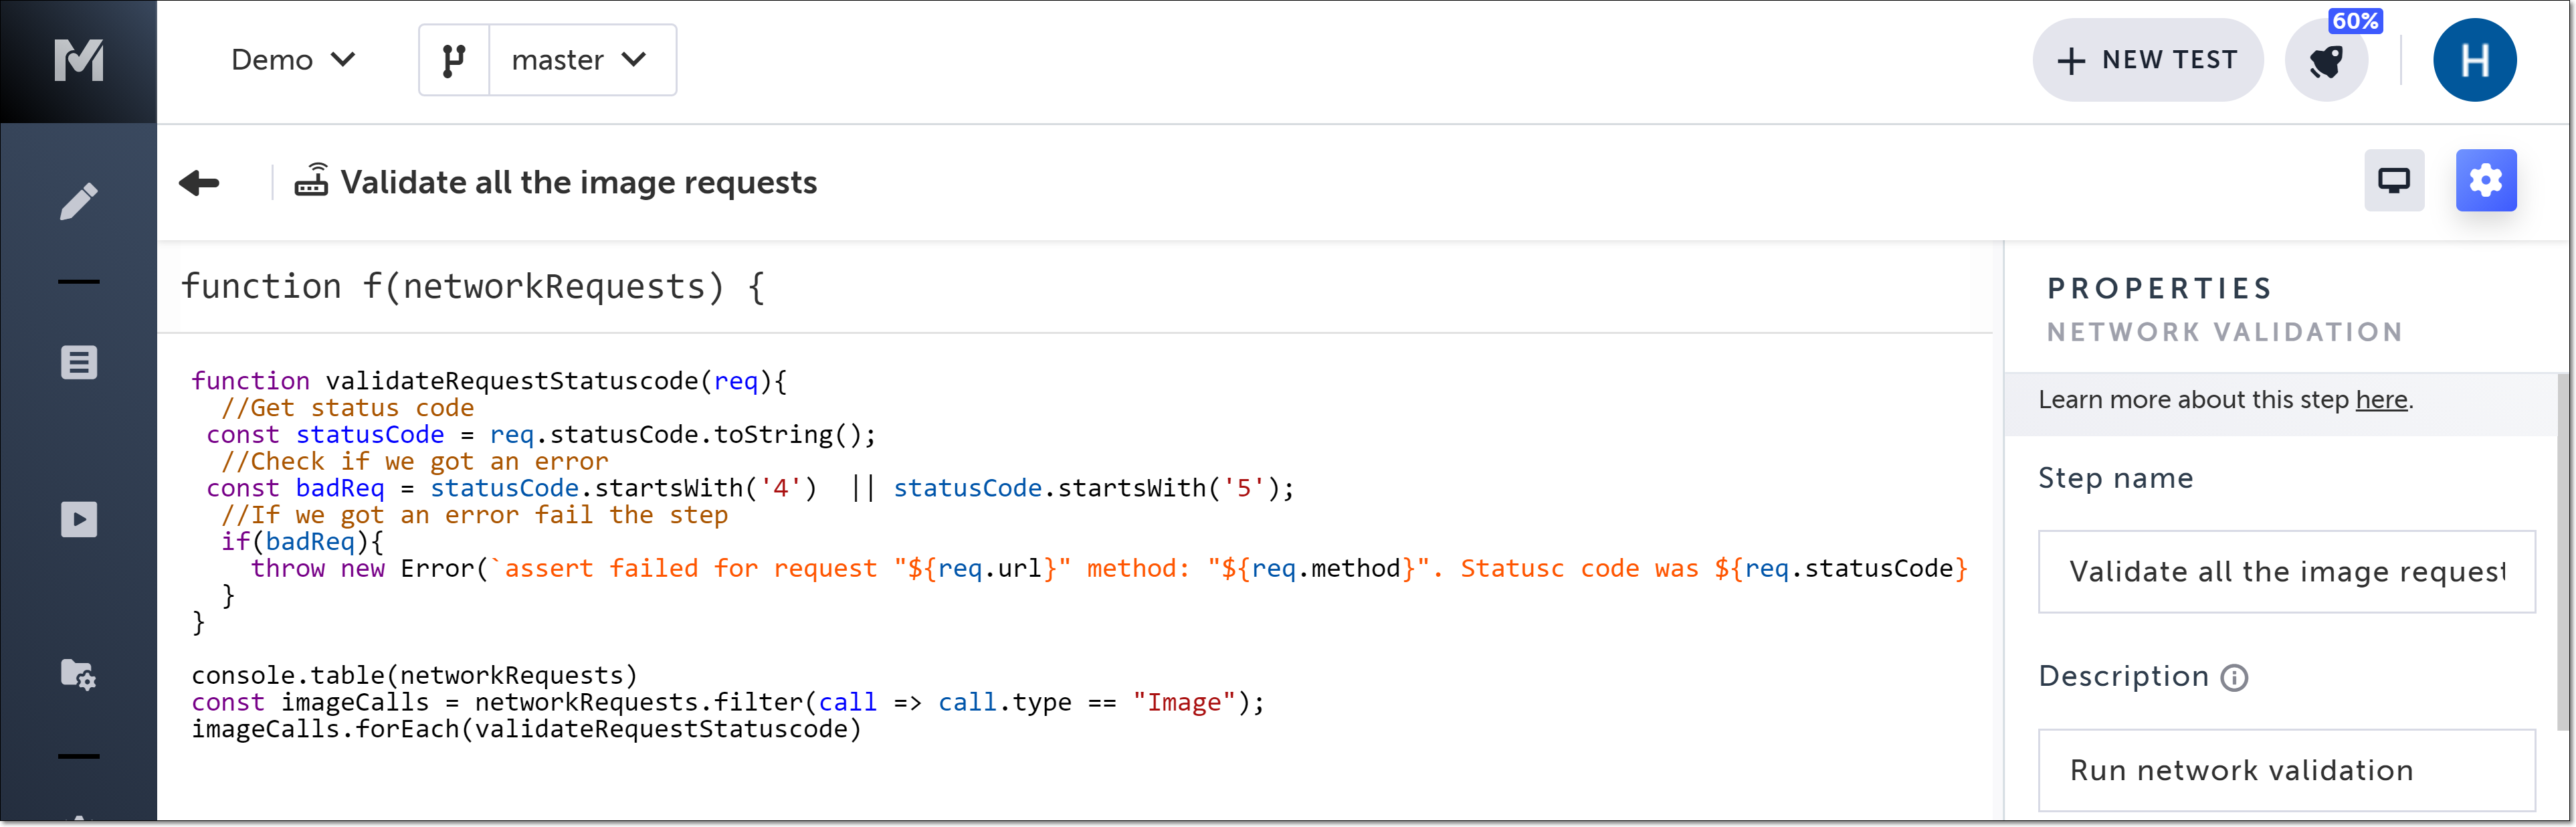Screen dimensions: 2576x827
Task: Open the test list sidebar icon
Action: [x=78, y=362]
